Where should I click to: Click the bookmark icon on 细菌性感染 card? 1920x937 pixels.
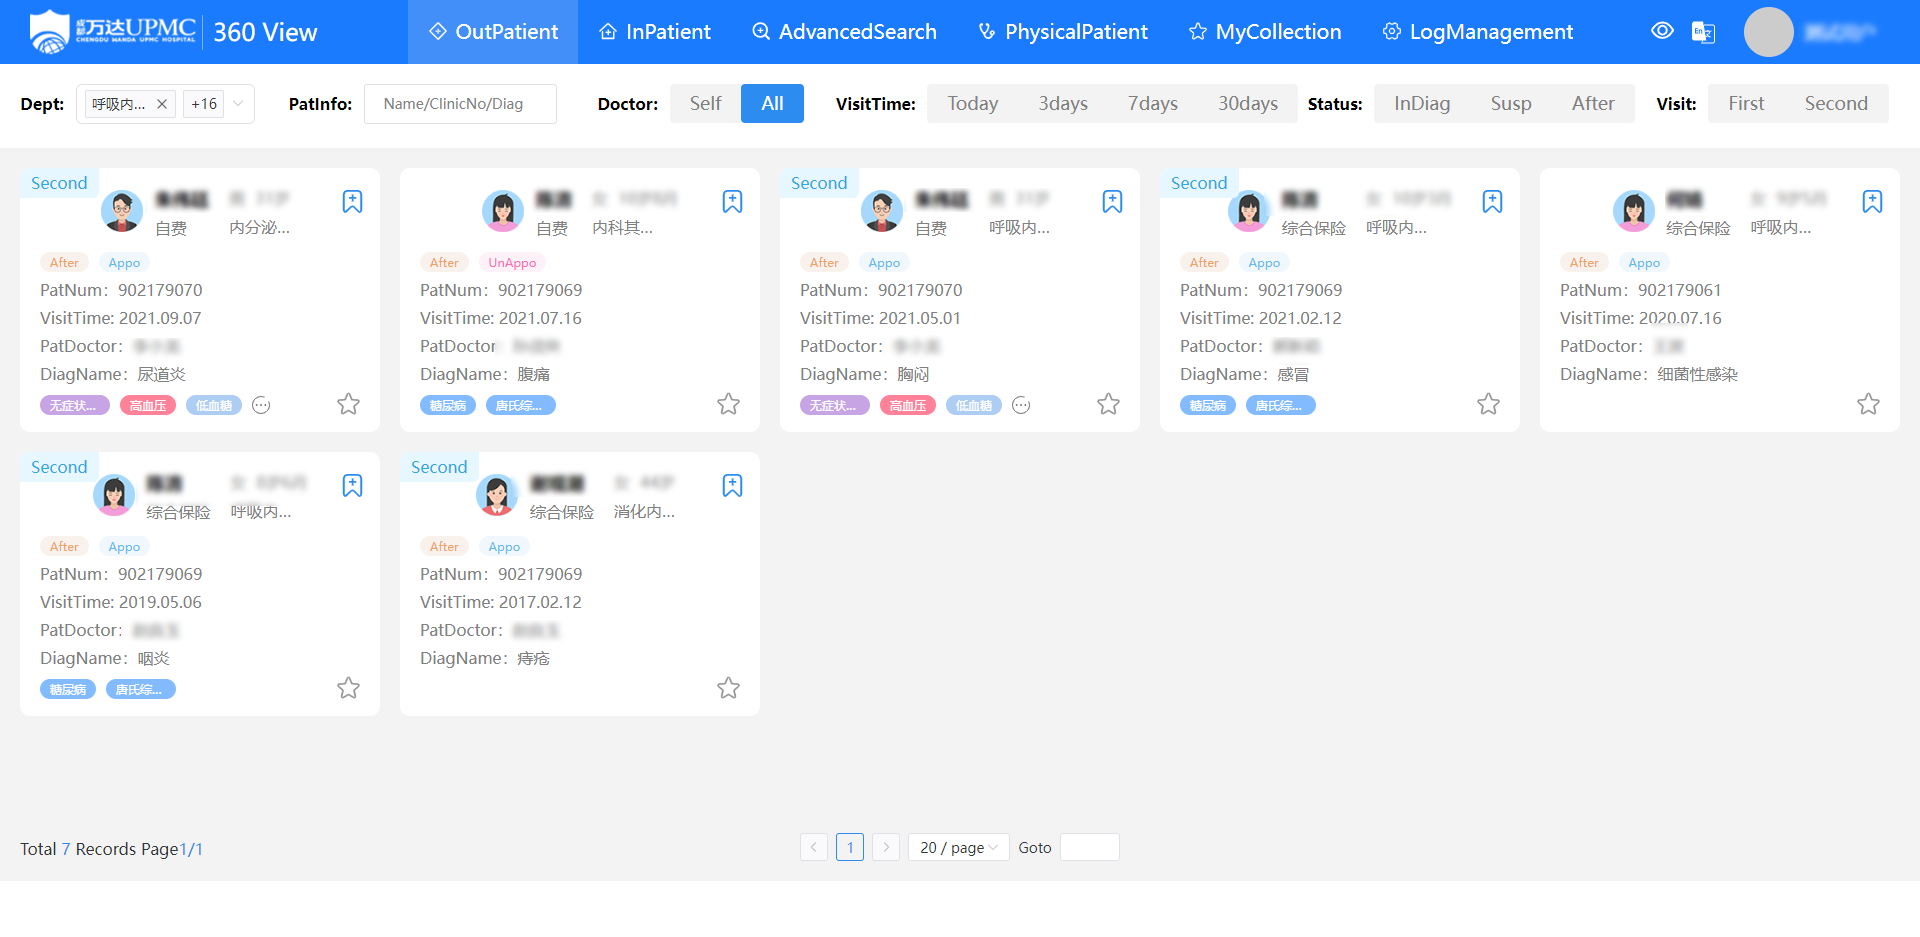1872,201
